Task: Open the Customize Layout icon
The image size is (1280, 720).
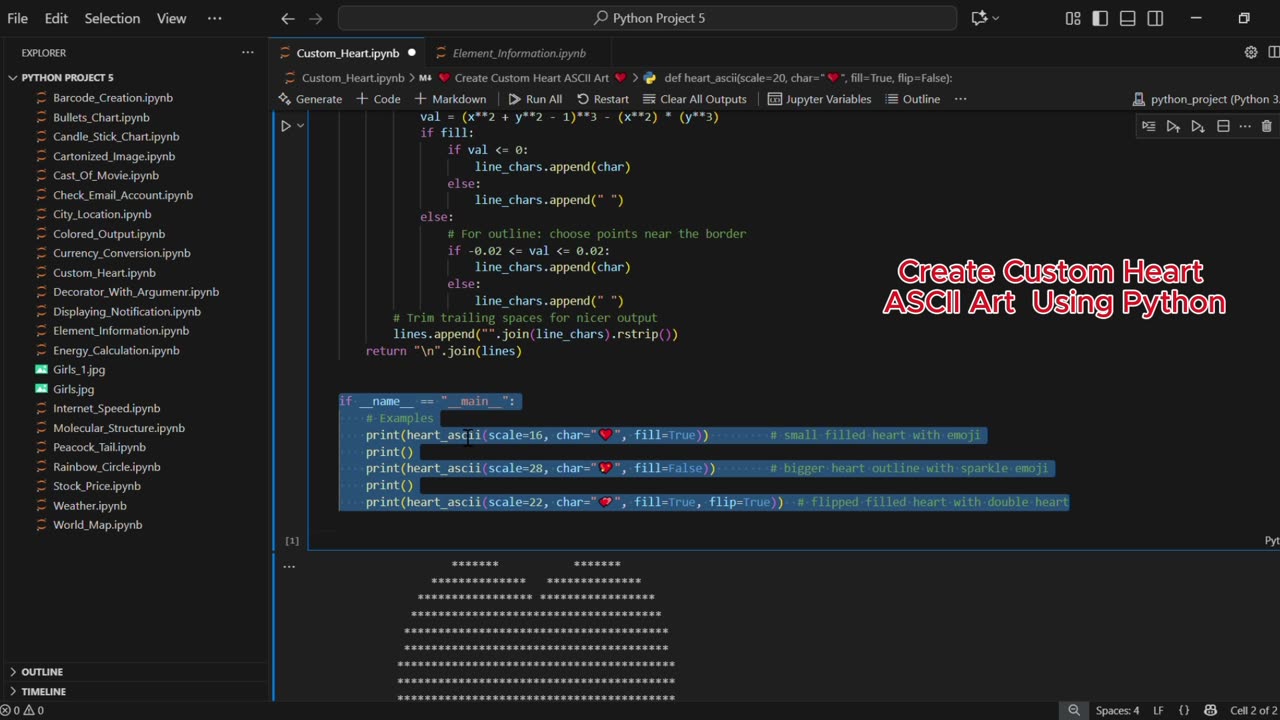Action: pyautogui.click(x=1073, y=18)
